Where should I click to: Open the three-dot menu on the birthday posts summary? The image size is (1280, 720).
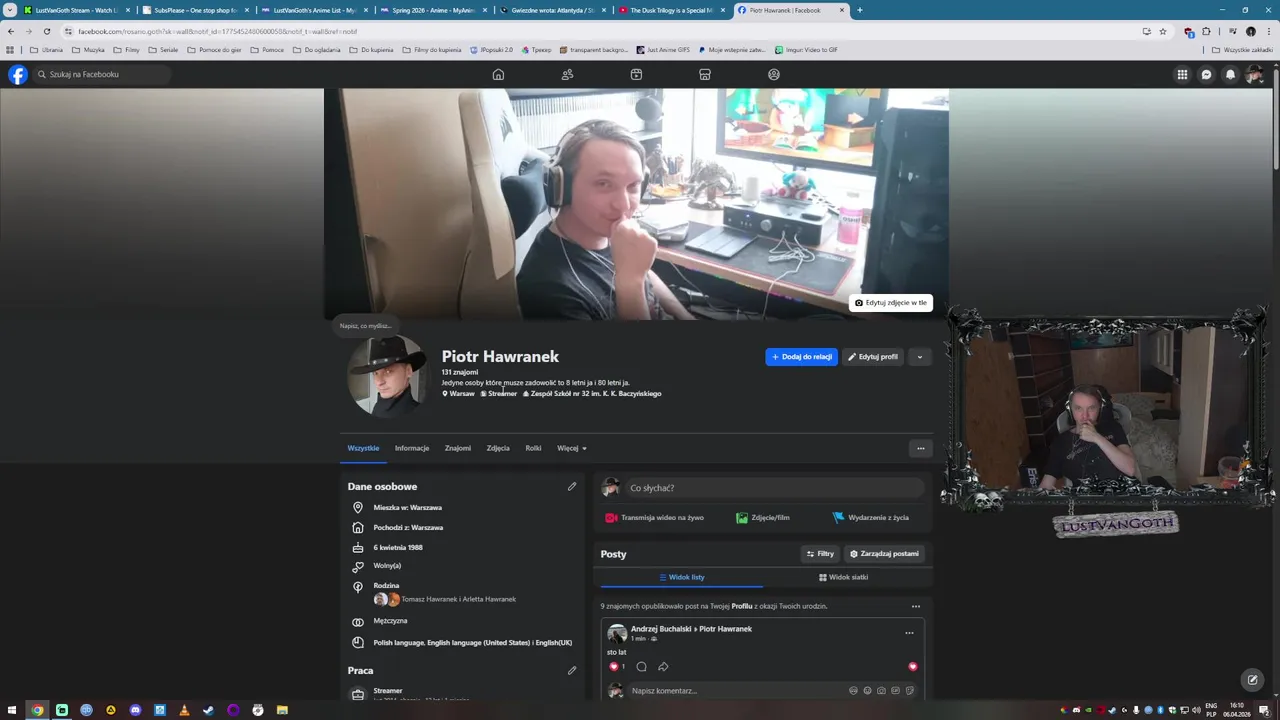pyautogui.click(x=915, y=606)
